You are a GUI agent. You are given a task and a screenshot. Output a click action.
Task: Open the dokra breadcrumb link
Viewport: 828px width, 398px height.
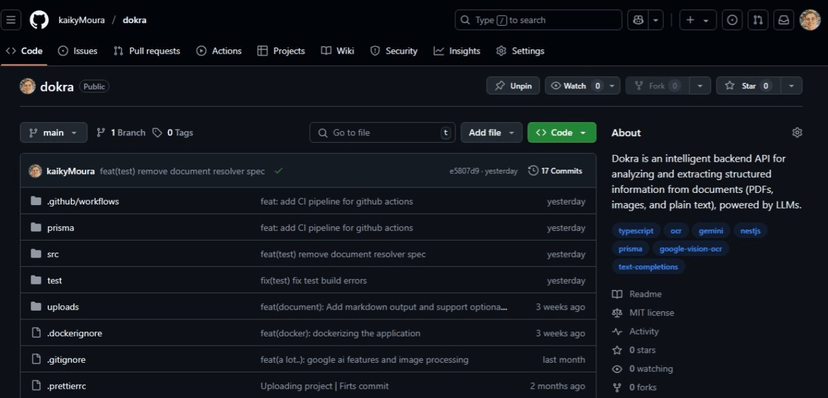134,20
